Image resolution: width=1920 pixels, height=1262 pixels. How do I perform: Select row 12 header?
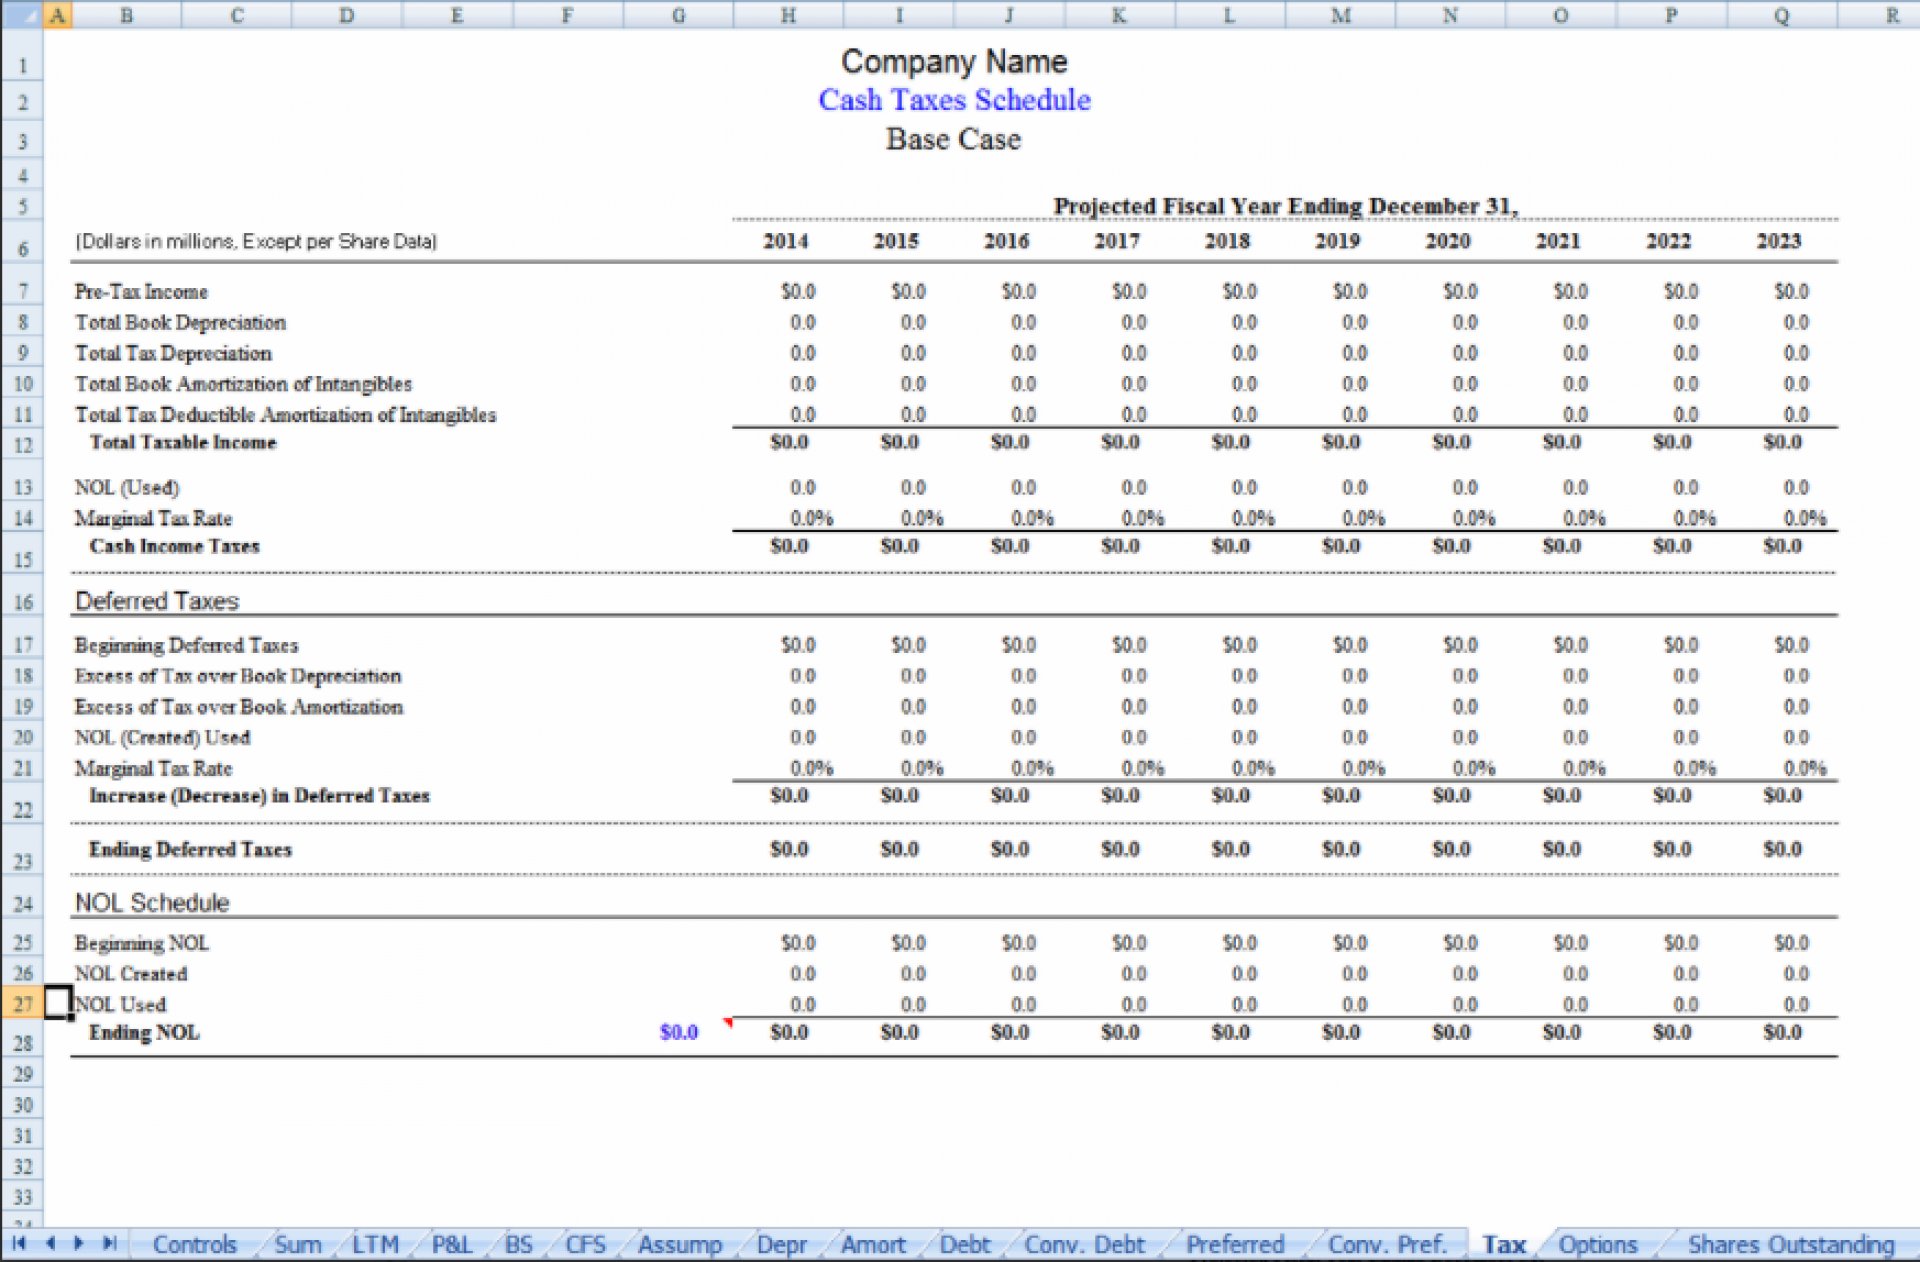[x=22, y=445]
